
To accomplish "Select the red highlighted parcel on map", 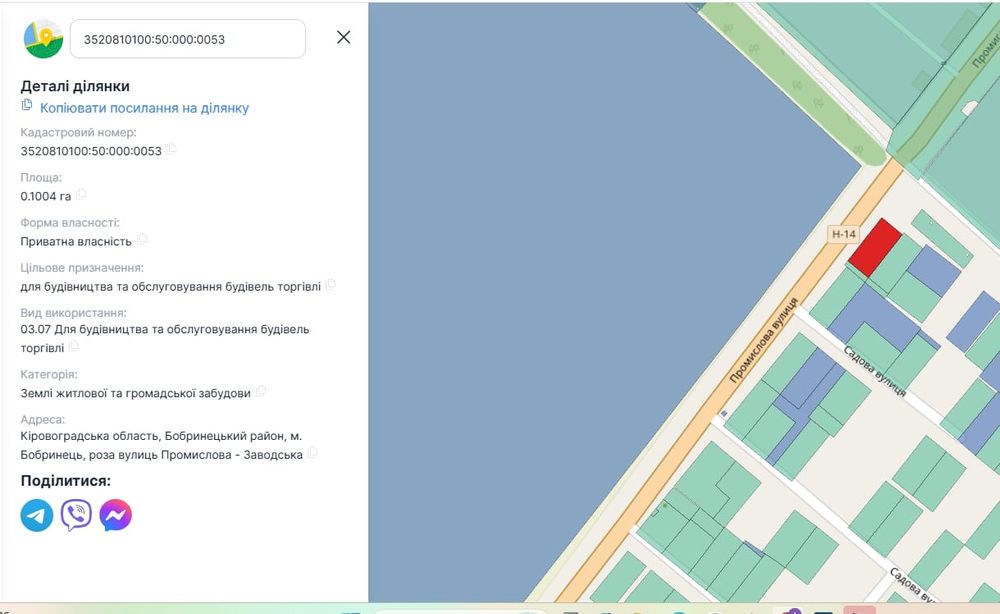I will (873, 246).
